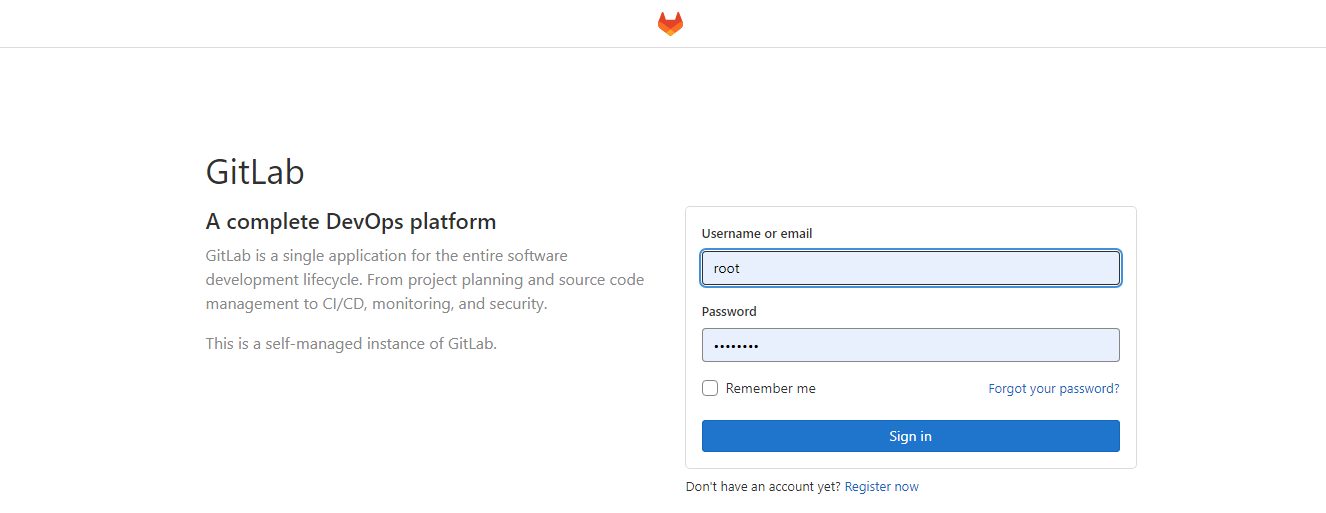The width and height of the screenshot is (1326, 513).
Task: Click the "CI/CD, monitoring, and security" text line
Action: click(x=376, y=304)
